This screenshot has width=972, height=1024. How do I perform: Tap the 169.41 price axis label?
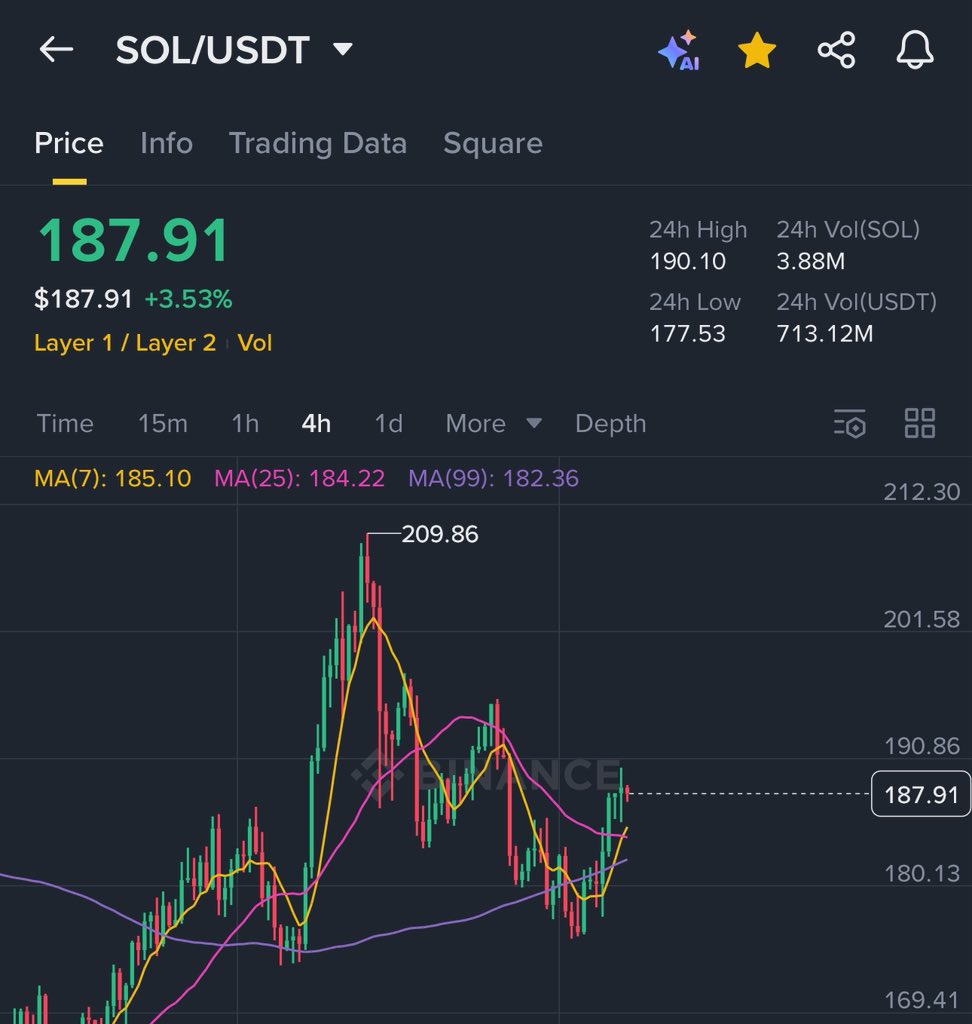click(x=922, y=1000)
